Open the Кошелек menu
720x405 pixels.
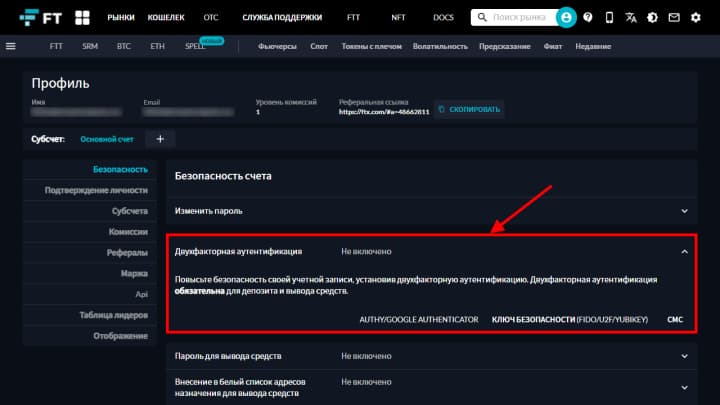tap(166, 17)
